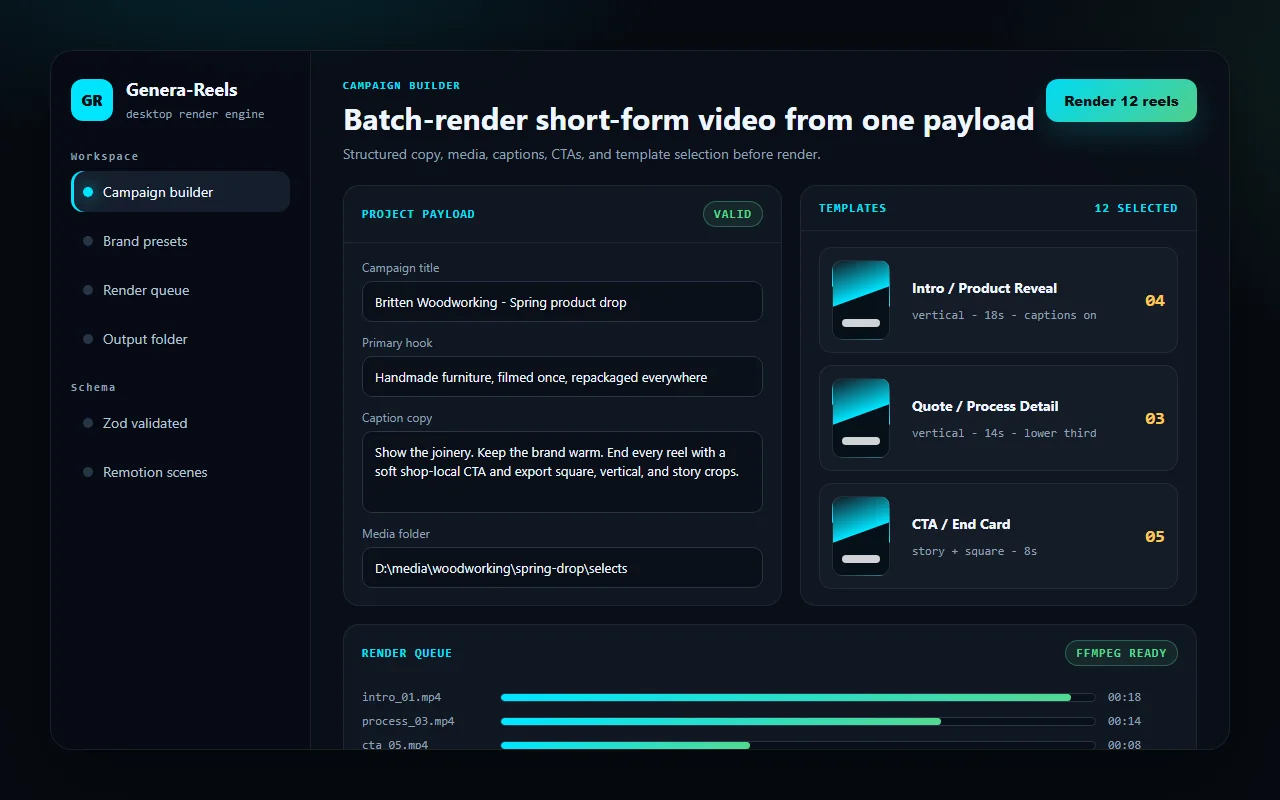Click the Genera-Reels app name

coord(182,90)
